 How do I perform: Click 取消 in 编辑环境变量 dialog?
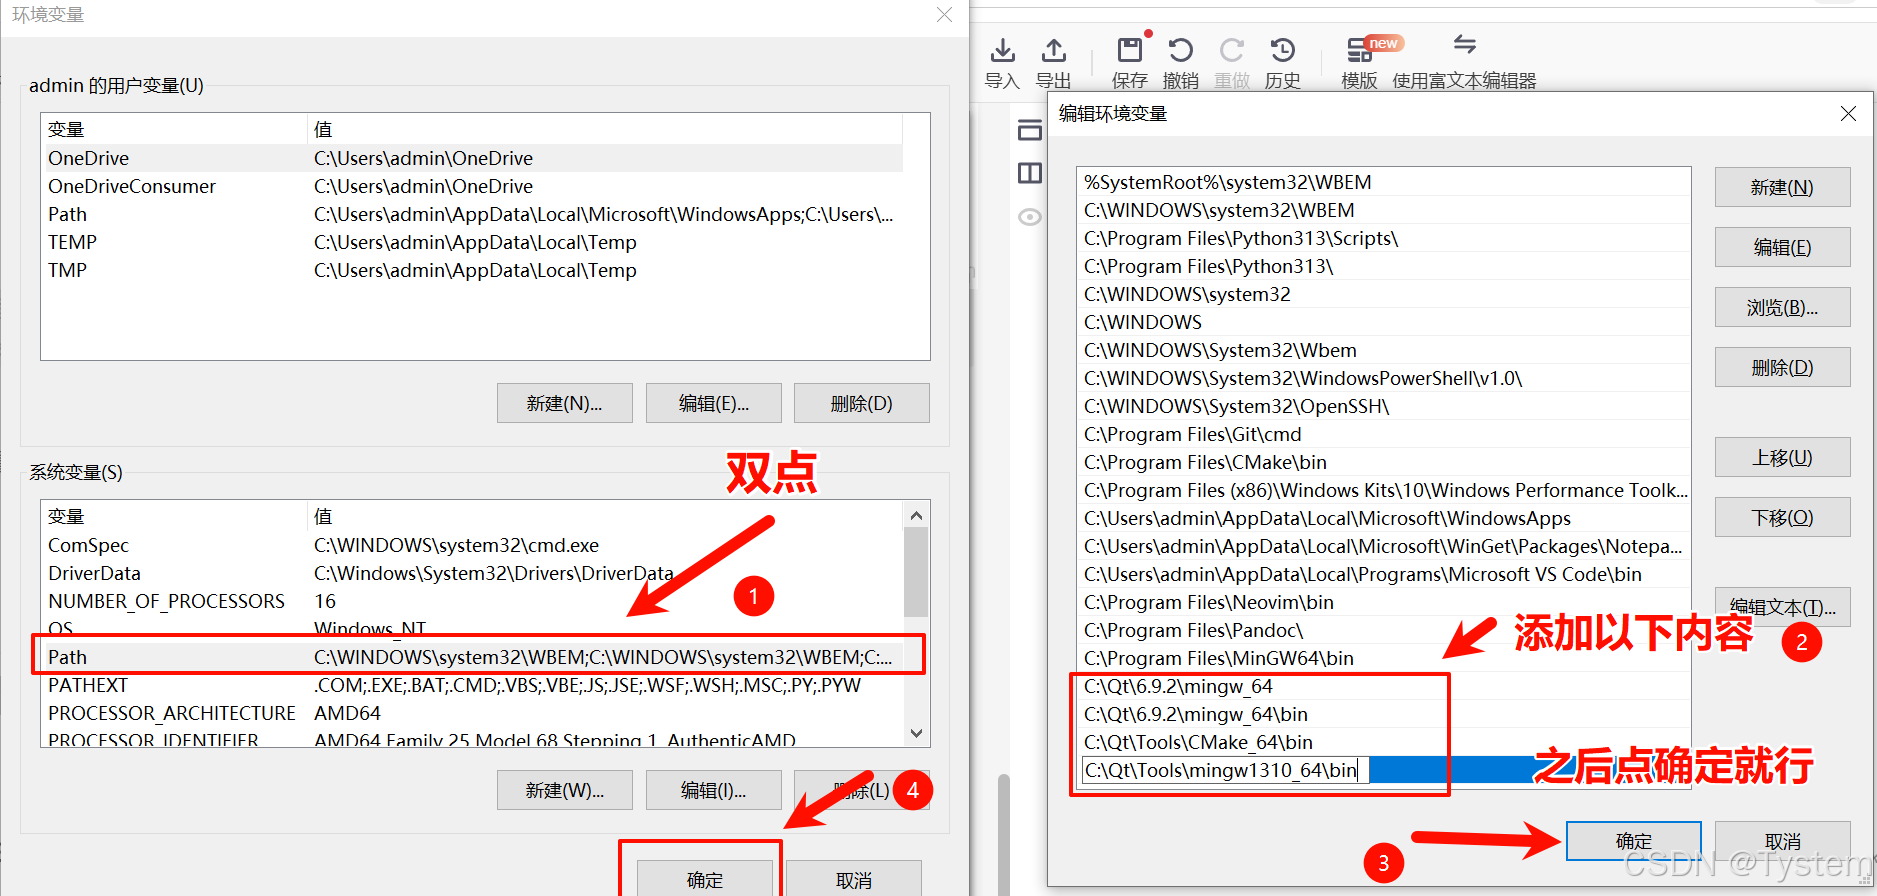(x=1782, y=841)
